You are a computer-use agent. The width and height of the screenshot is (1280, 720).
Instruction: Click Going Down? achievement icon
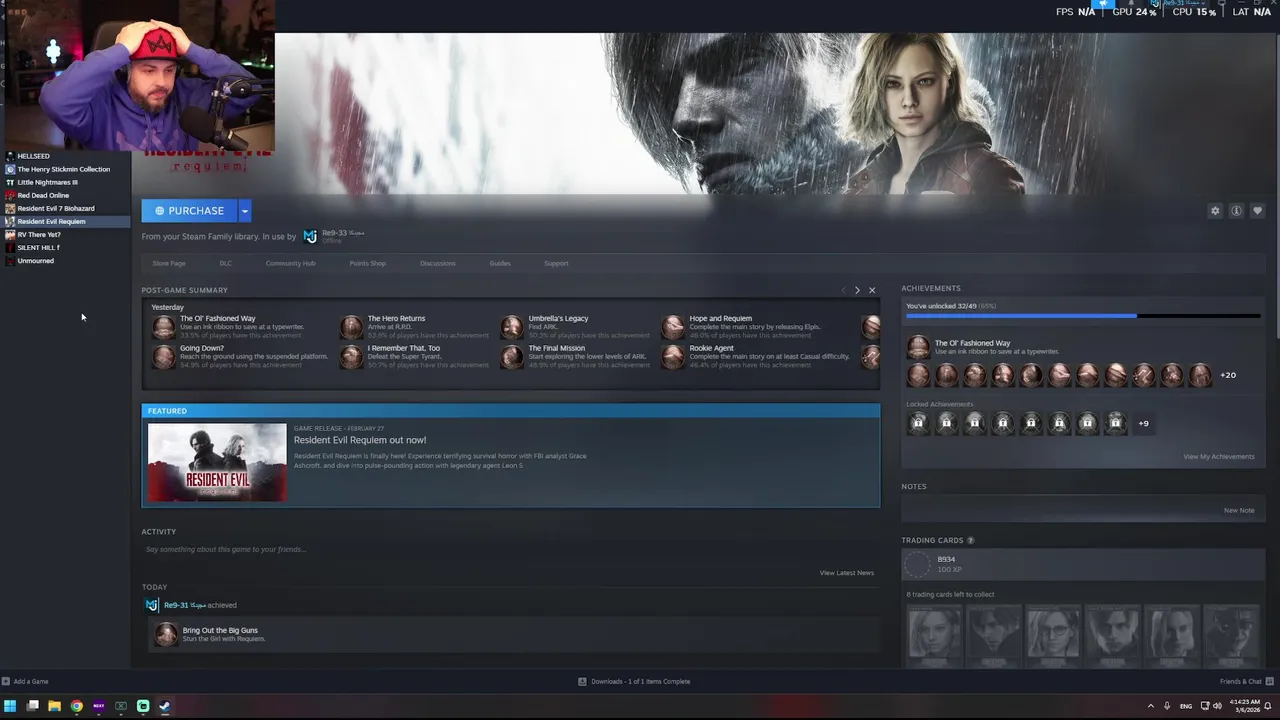pyautogui.click(x=163, y=356)
